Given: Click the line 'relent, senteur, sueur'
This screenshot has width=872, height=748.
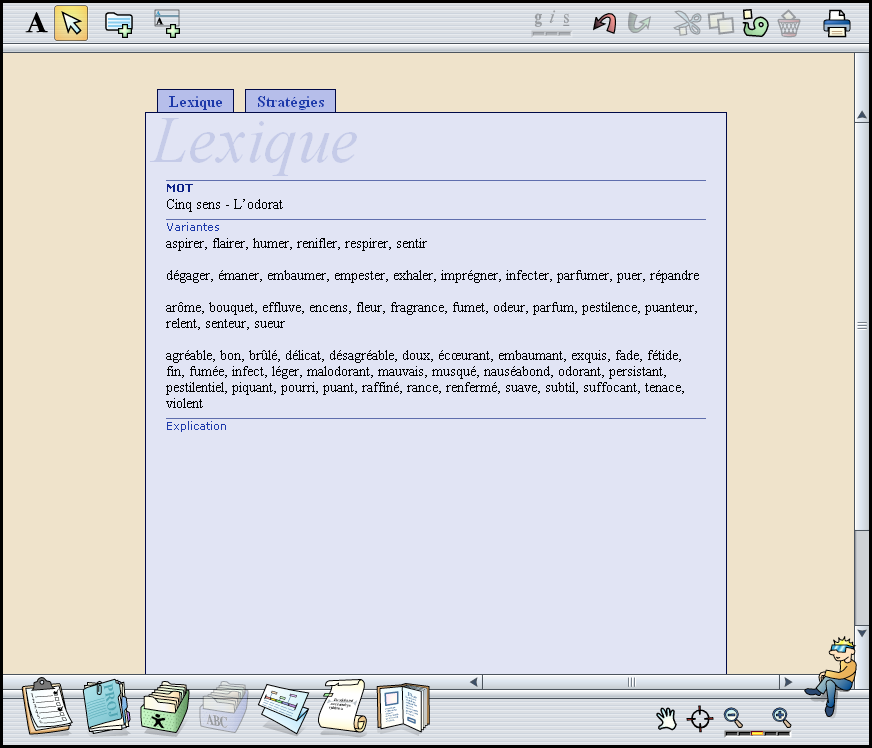Looking at the screenshot, I should [225, 324].
